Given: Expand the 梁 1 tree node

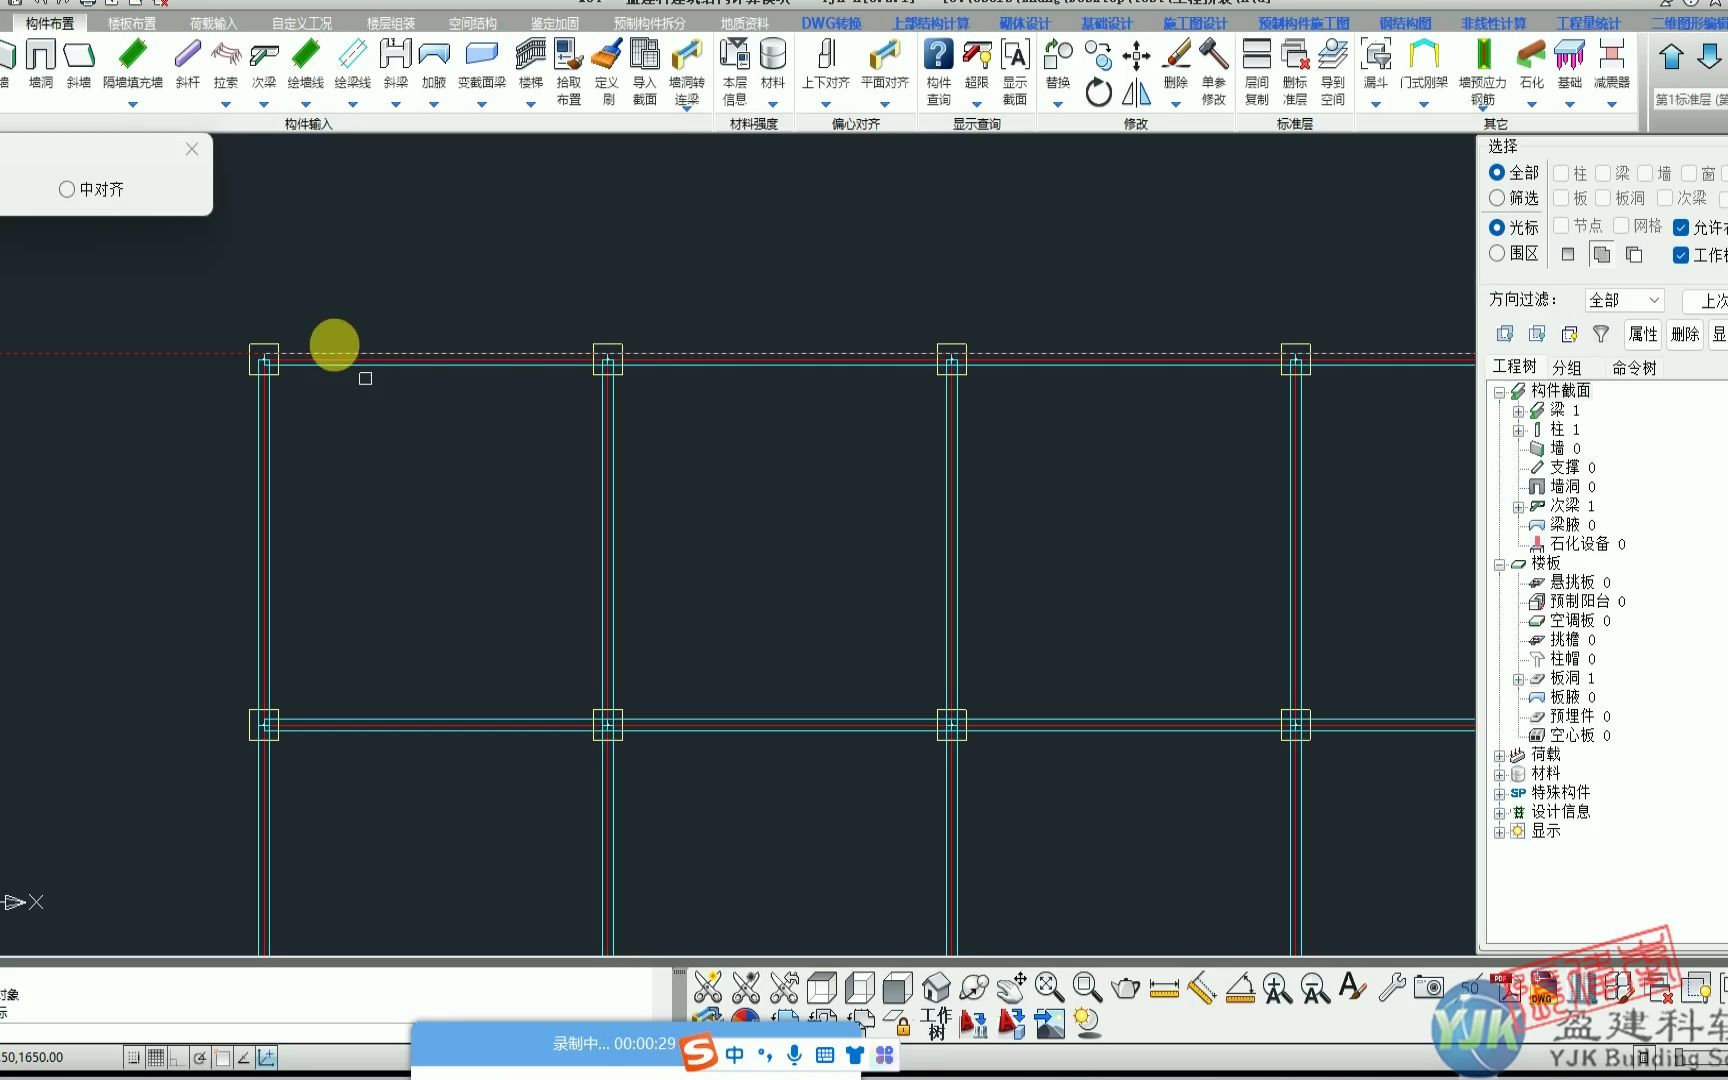Looking at the screenshot, I should (x=1519, y=411).
